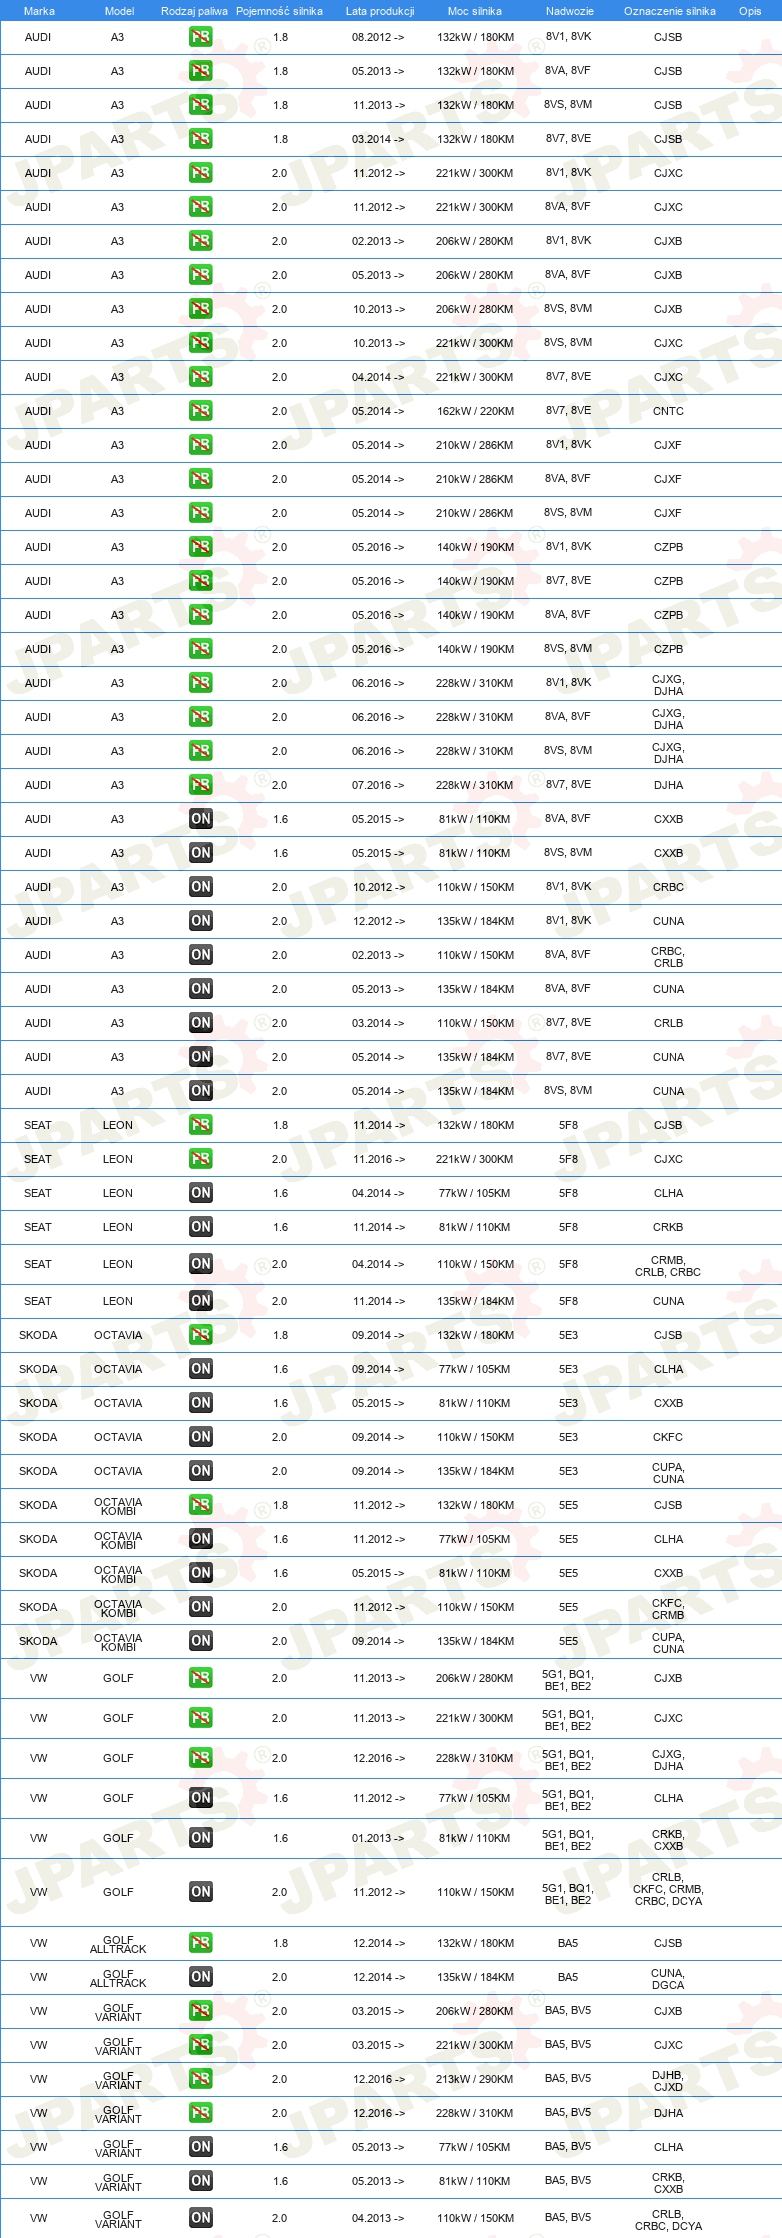Click ON icon in OCTAVIA KOMBI CXXB row
The image size is (782, 2238).
200,1573
